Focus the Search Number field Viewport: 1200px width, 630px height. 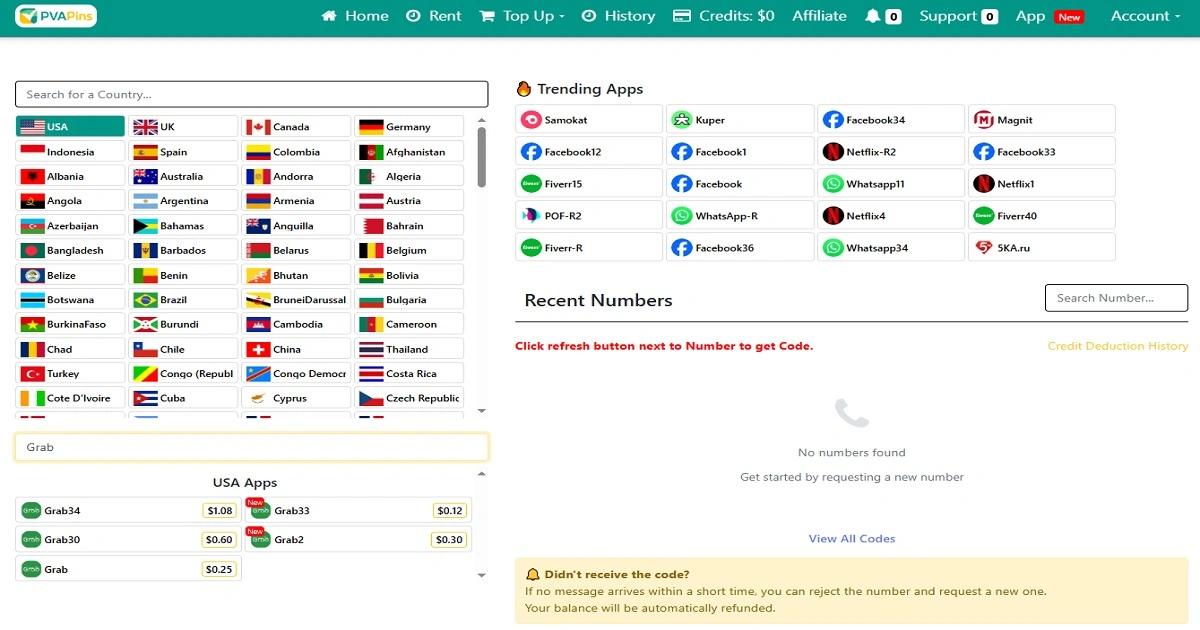[1116, 298]
